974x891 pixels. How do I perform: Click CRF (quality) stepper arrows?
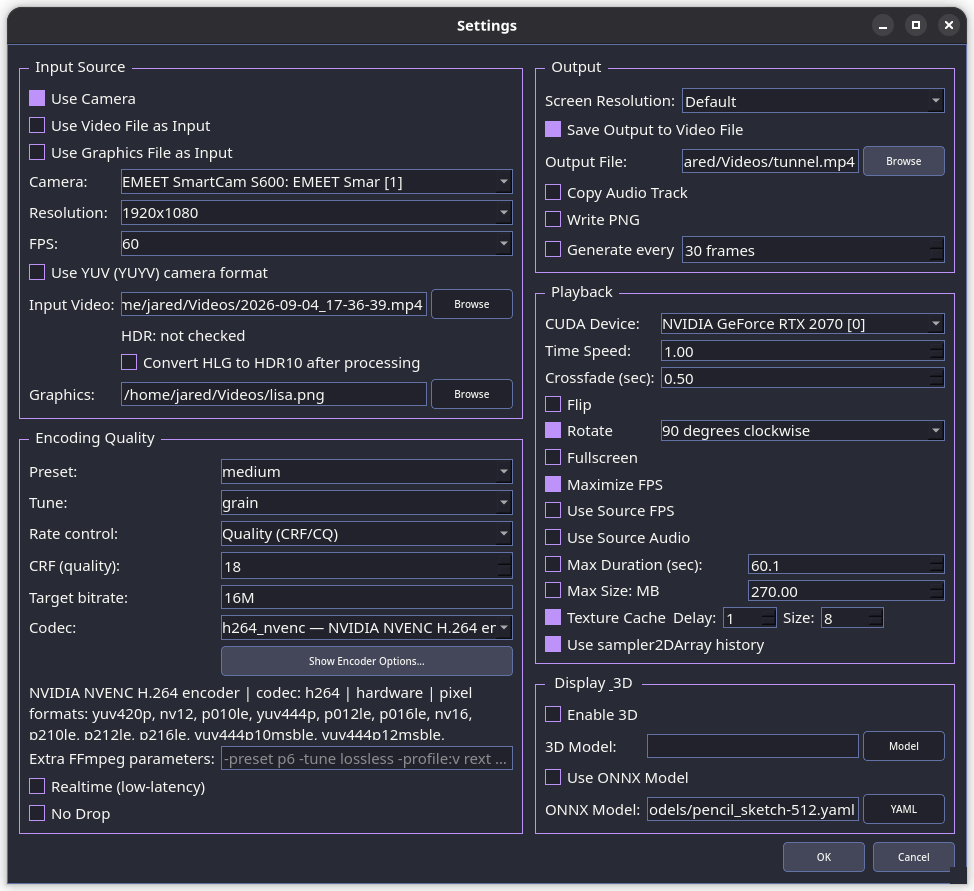tap(505, 566)
